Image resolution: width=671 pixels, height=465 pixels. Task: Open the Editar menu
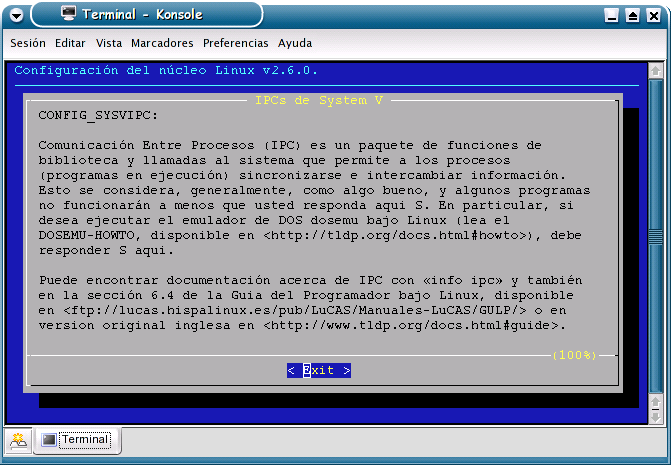point(70,43)
